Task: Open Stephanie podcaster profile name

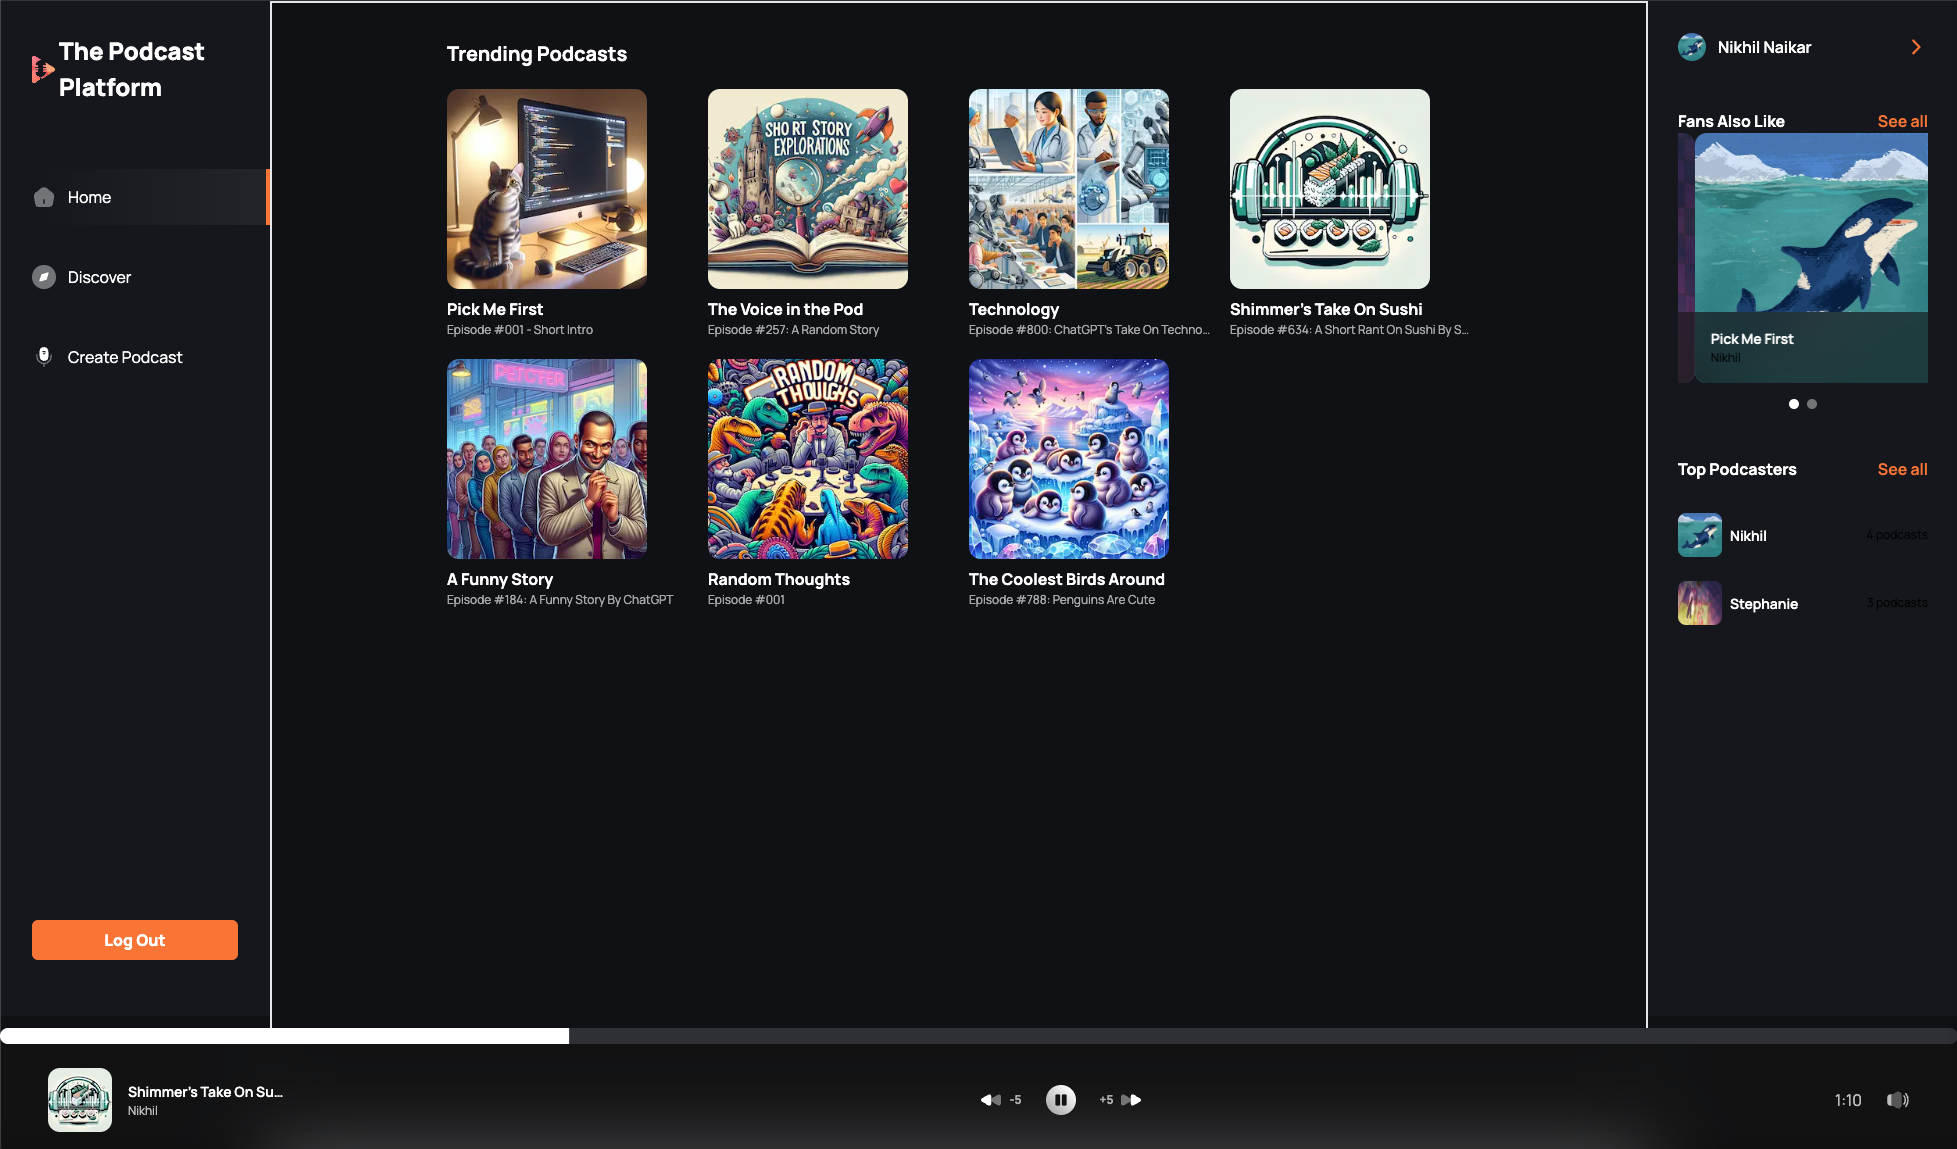Action: (x=1764, y=604)
